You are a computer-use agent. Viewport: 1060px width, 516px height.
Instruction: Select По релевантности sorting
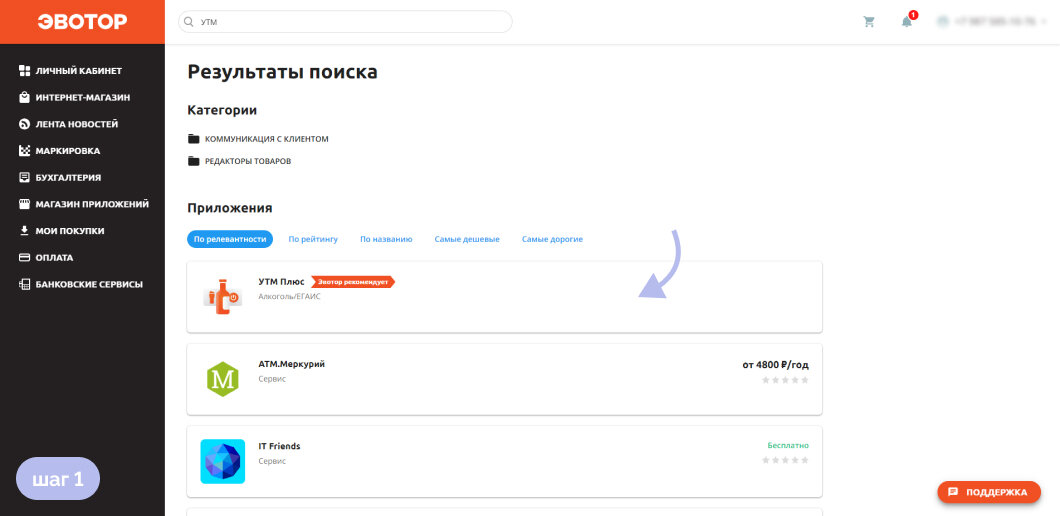[x=230, y=239]
